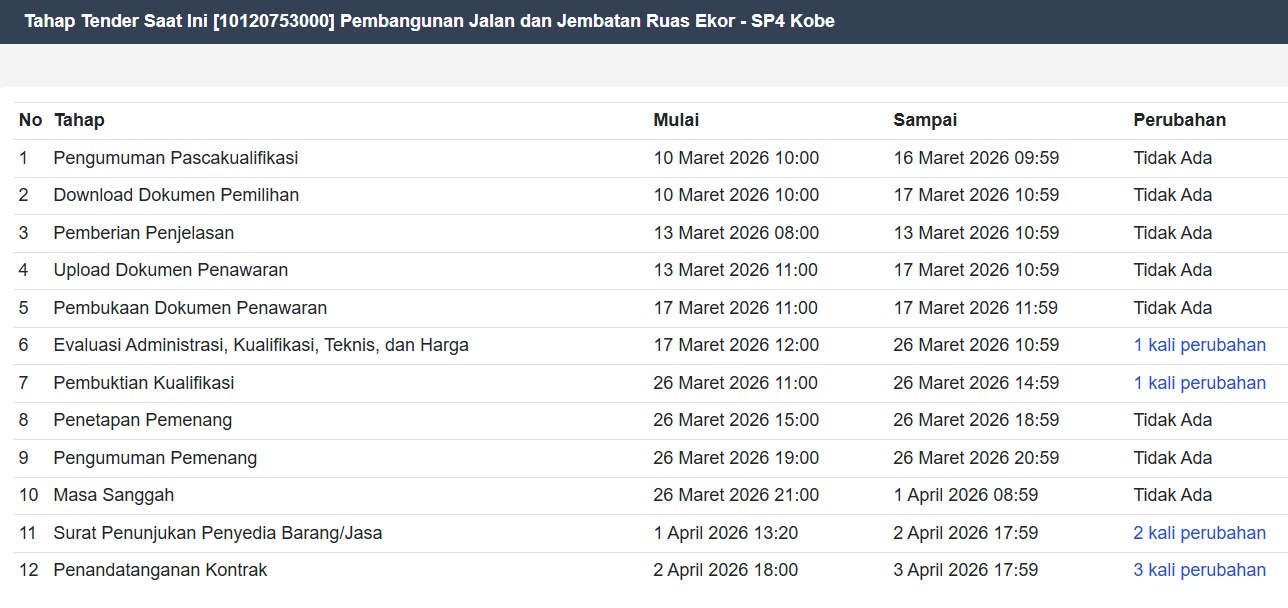Open the change link for Pembuktian Kualifikasi row
Screen dimensions: 1288x608
[1199, 383]
